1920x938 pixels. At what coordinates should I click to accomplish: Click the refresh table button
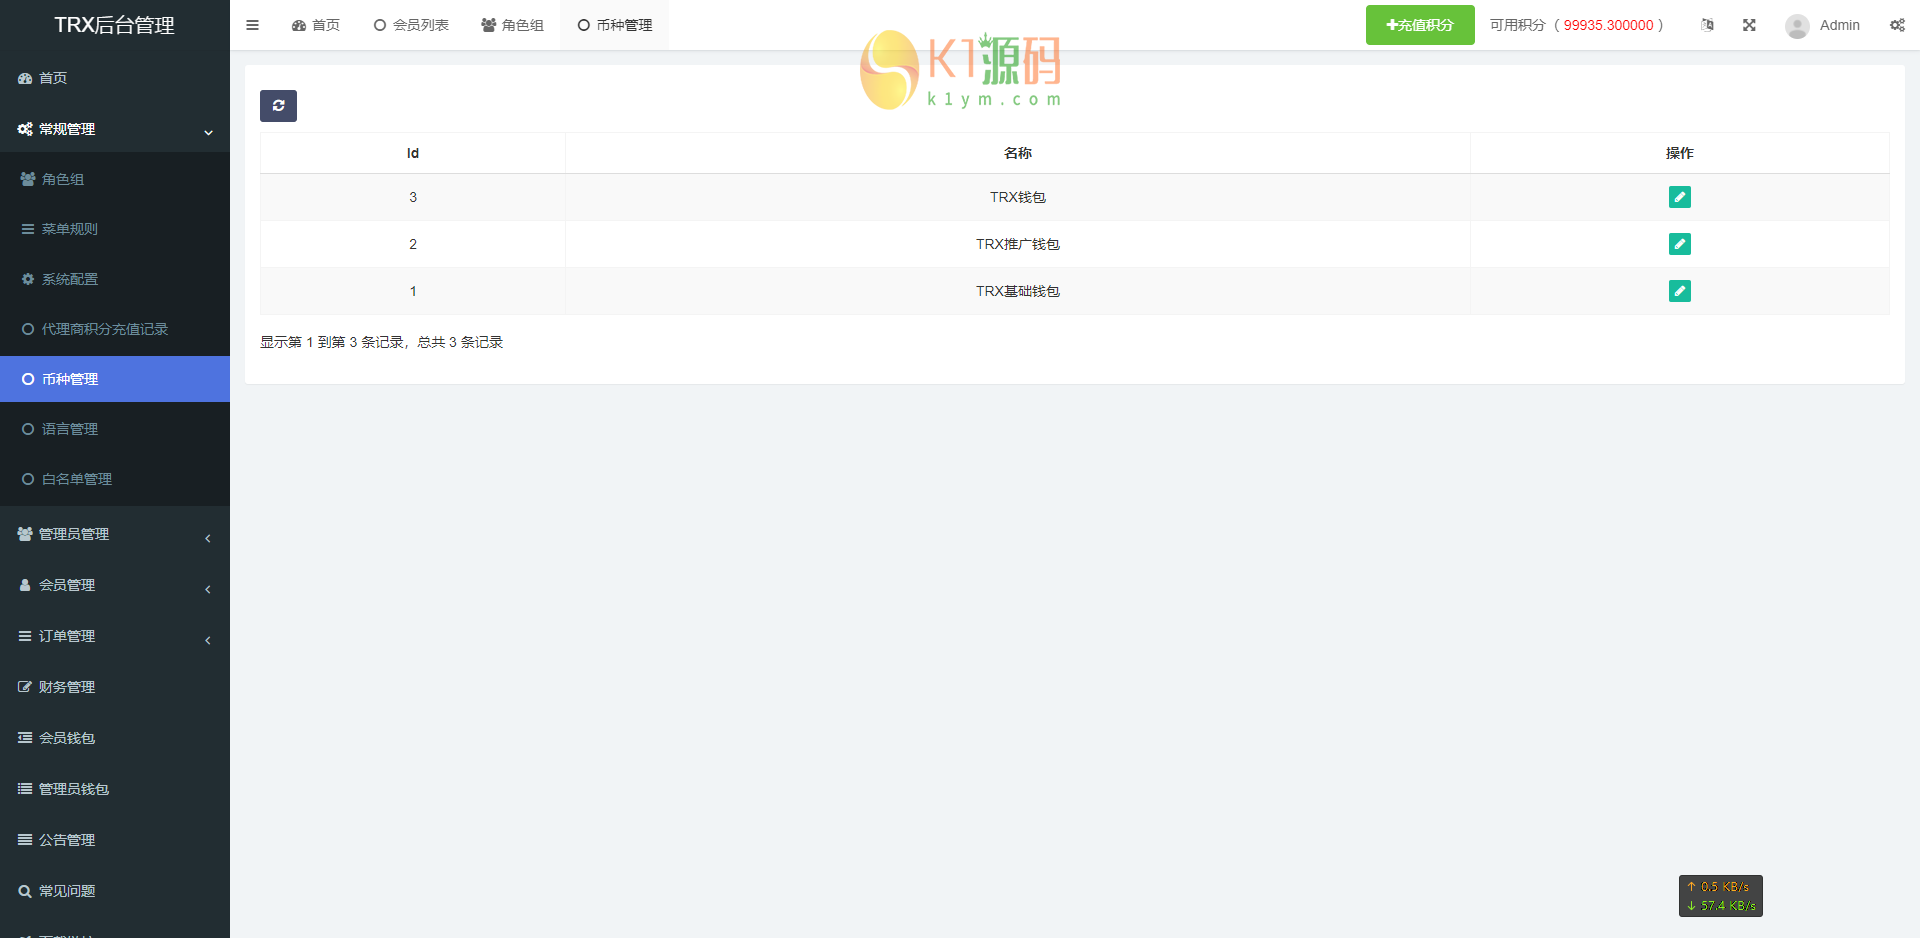pyautogui.click(x=278, y=106)
